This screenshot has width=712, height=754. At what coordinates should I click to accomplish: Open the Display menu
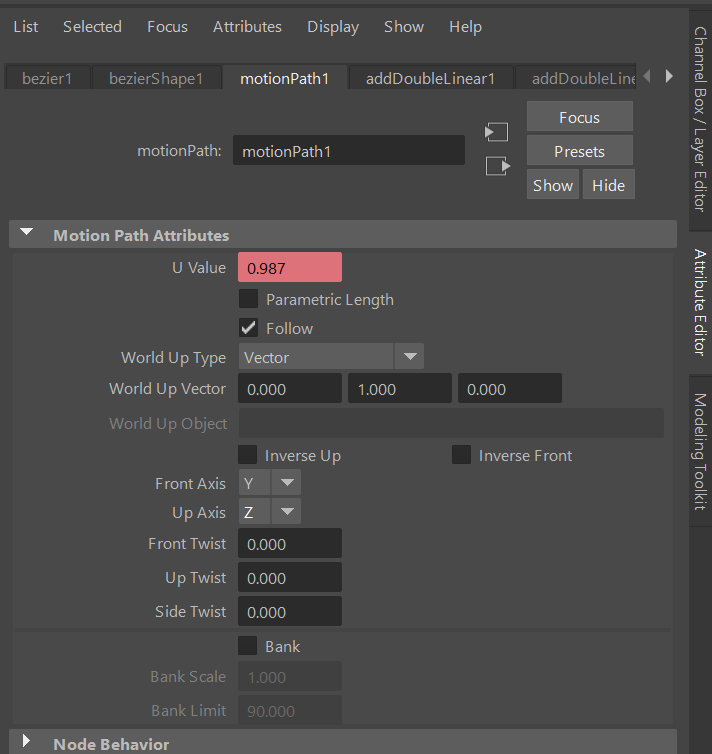point(333,27)
